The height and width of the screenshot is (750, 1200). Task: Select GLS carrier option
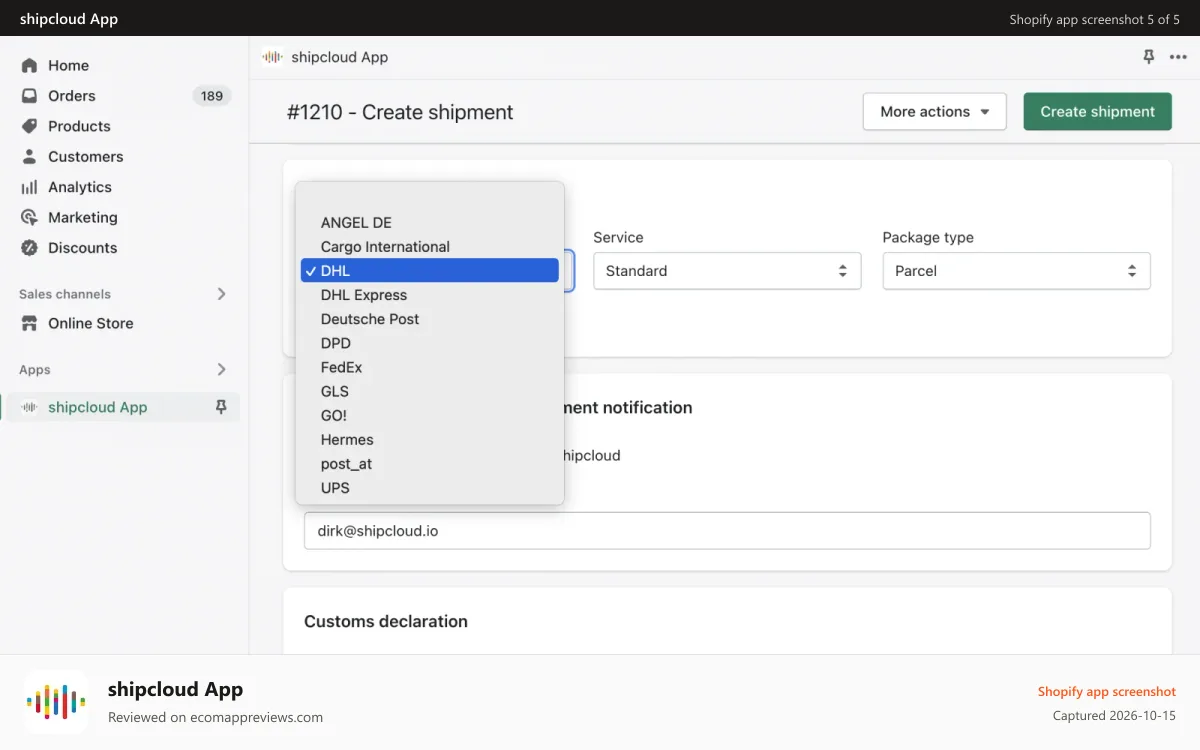tap(430, 392)
